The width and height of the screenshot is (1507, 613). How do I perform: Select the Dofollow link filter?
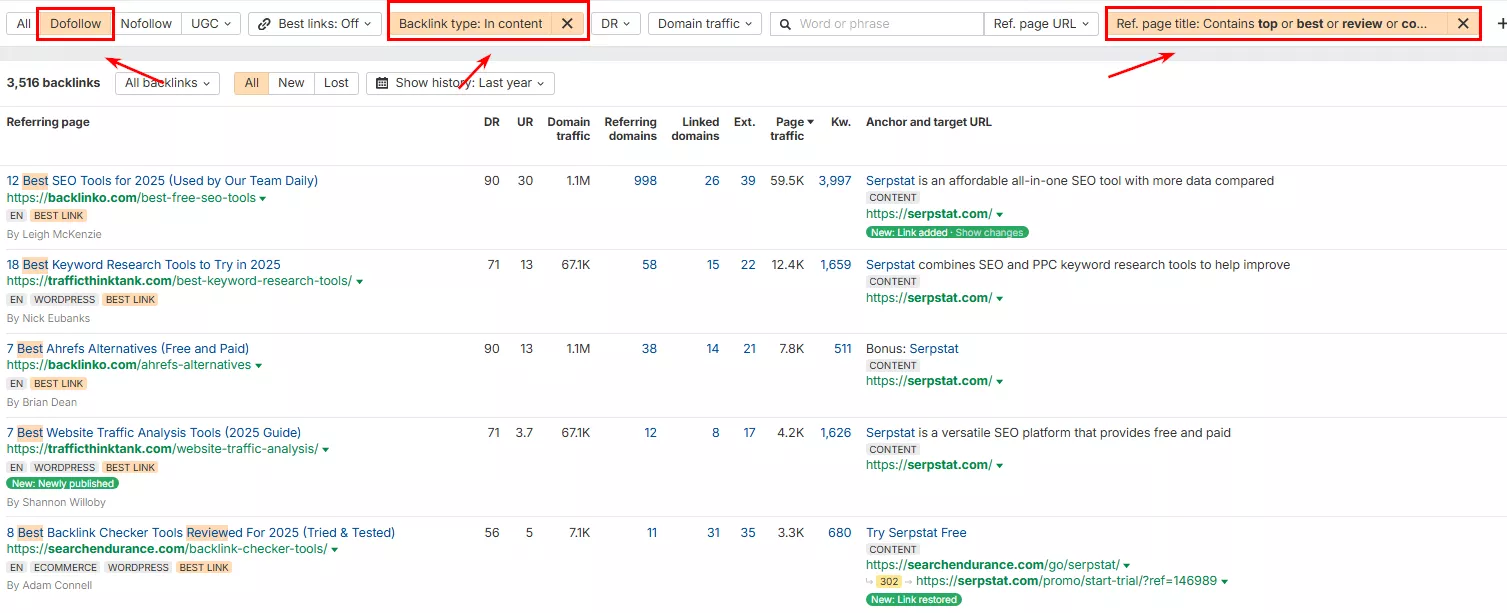(x=76, y=24)
